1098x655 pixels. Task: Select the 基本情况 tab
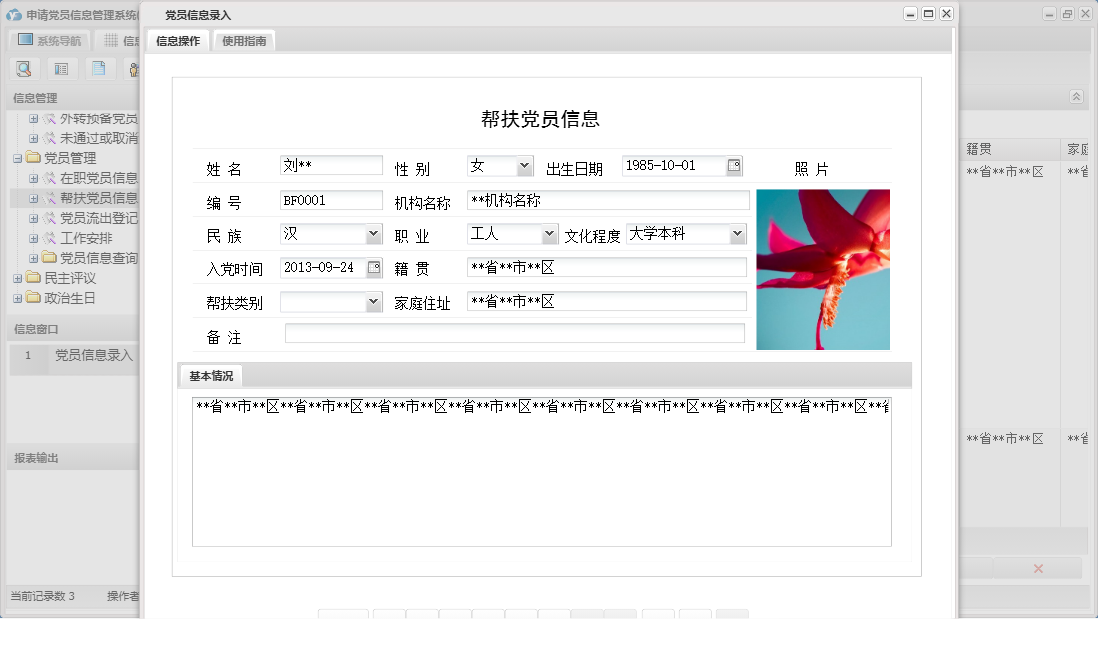click(209, 375)
